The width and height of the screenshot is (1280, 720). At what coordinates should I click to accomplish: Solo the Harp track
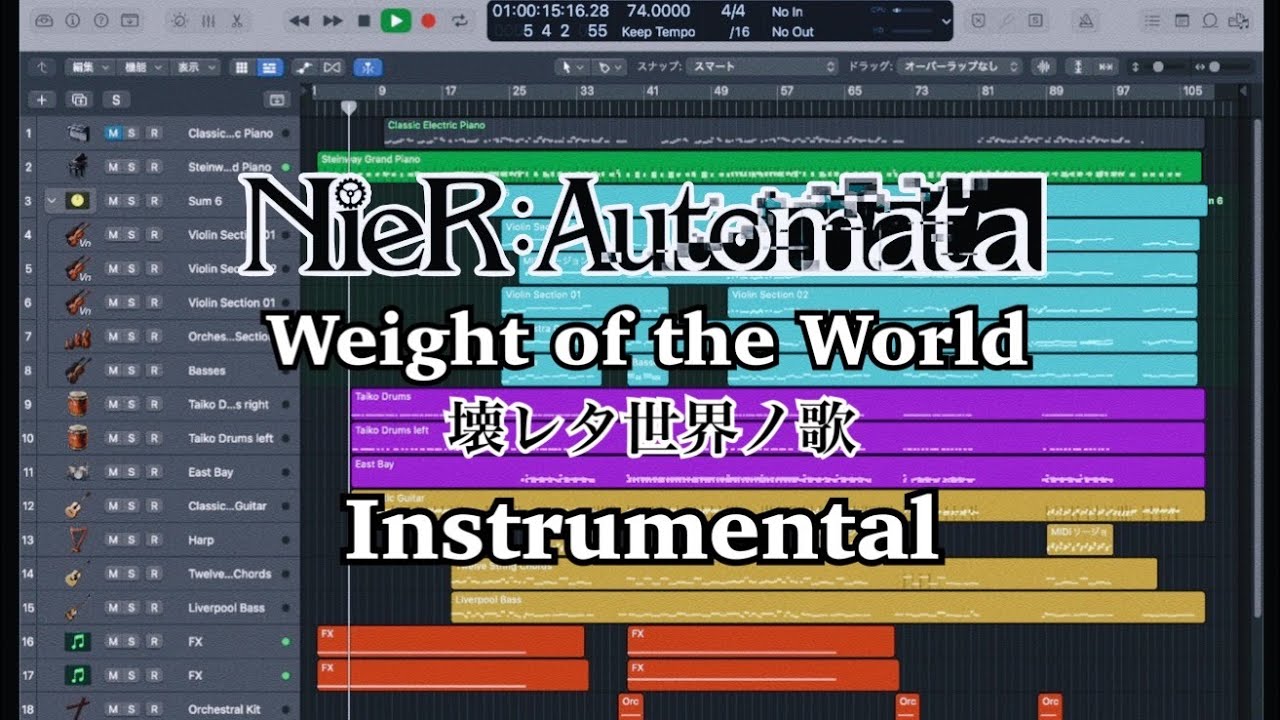tap(133, 540)
